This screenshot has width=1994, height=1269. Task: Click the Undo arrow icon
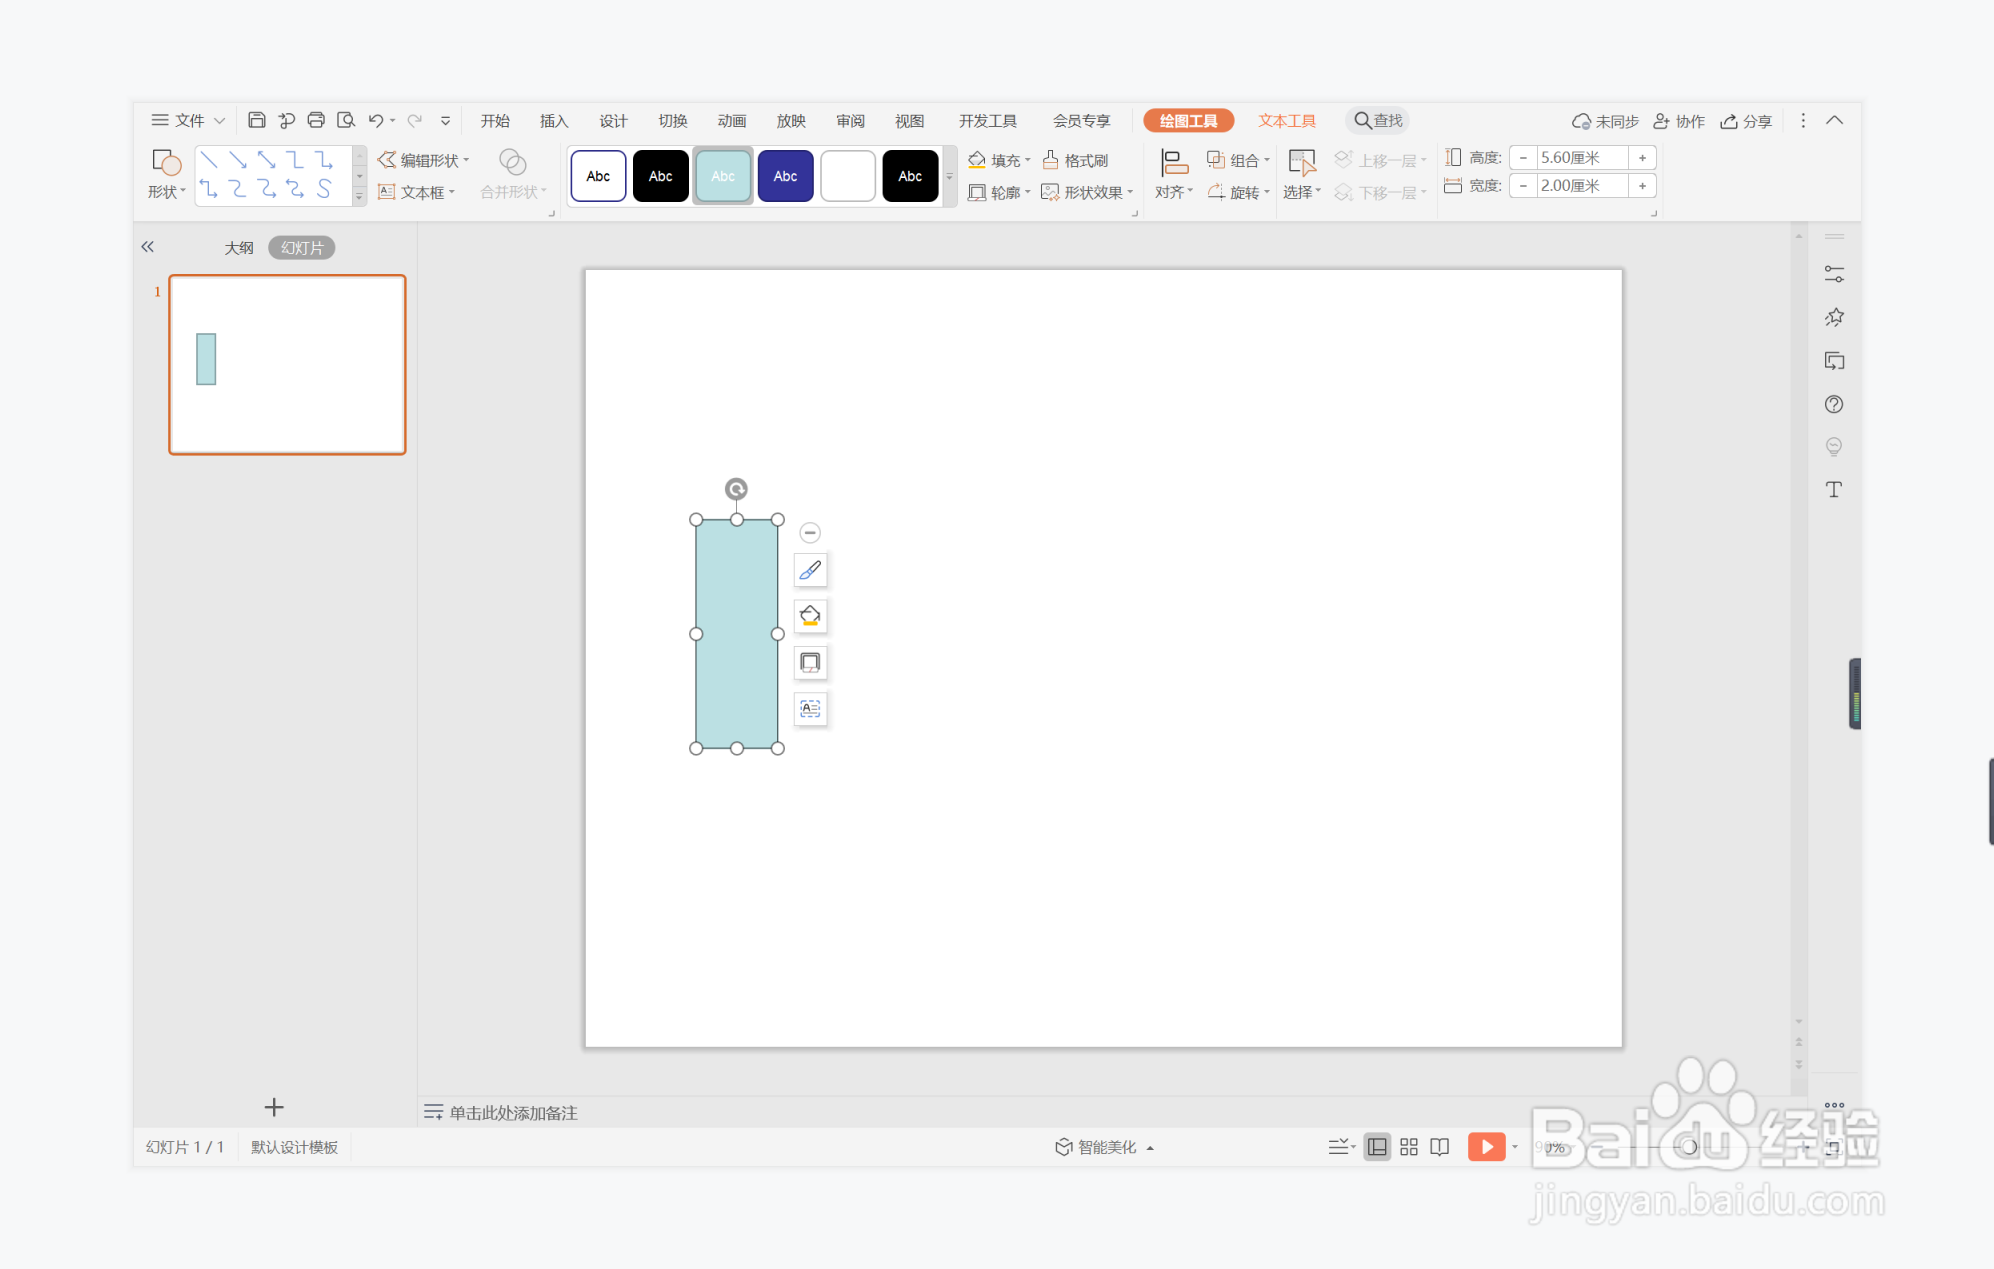coord(375,120)
